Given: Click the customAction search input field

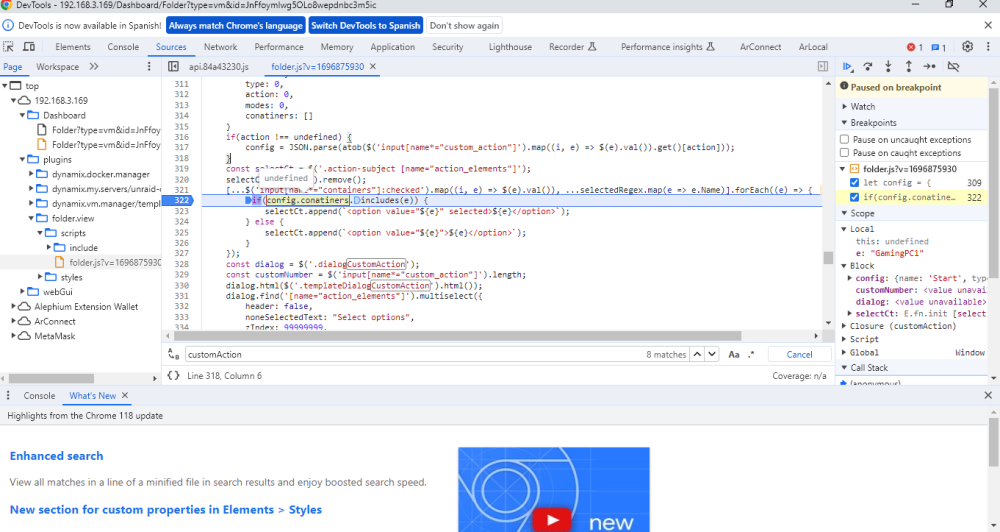Looking at the screenshot, I should tap(415, 354).
